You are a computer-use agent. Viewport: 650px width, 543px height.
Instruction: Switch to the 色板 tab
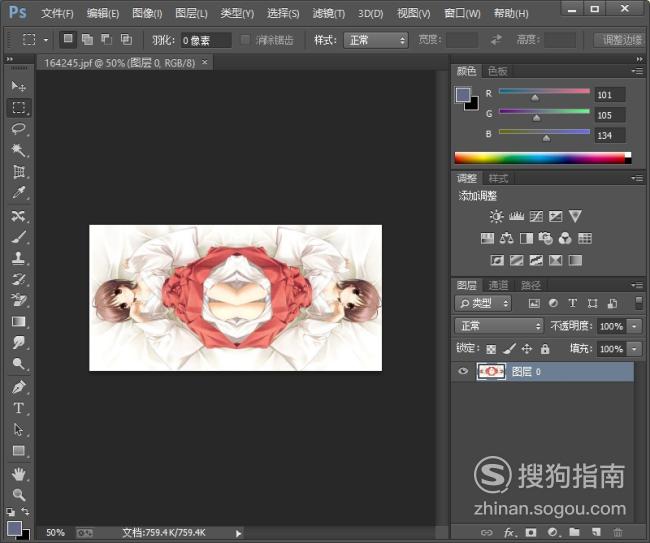coord(497,71)
